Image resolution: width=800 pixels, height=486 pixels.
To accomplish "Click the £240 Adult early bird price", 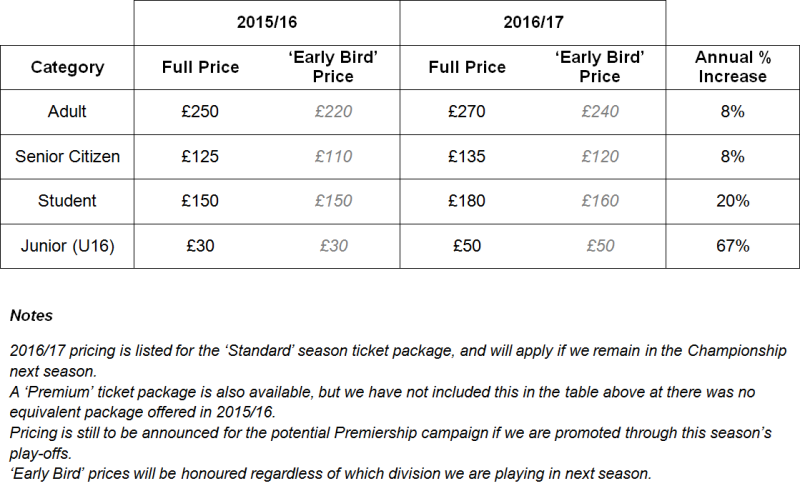I will [x=600, y=112].
